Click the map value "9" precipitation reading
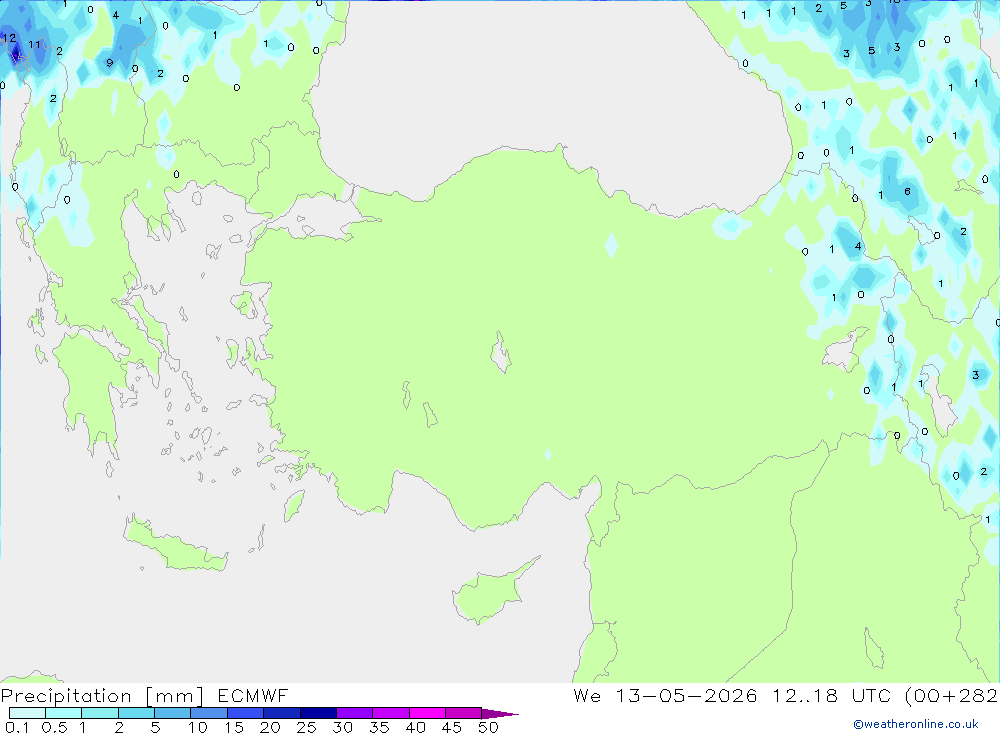Viewport: 1000px width, 733px height. tap(110, 63)
